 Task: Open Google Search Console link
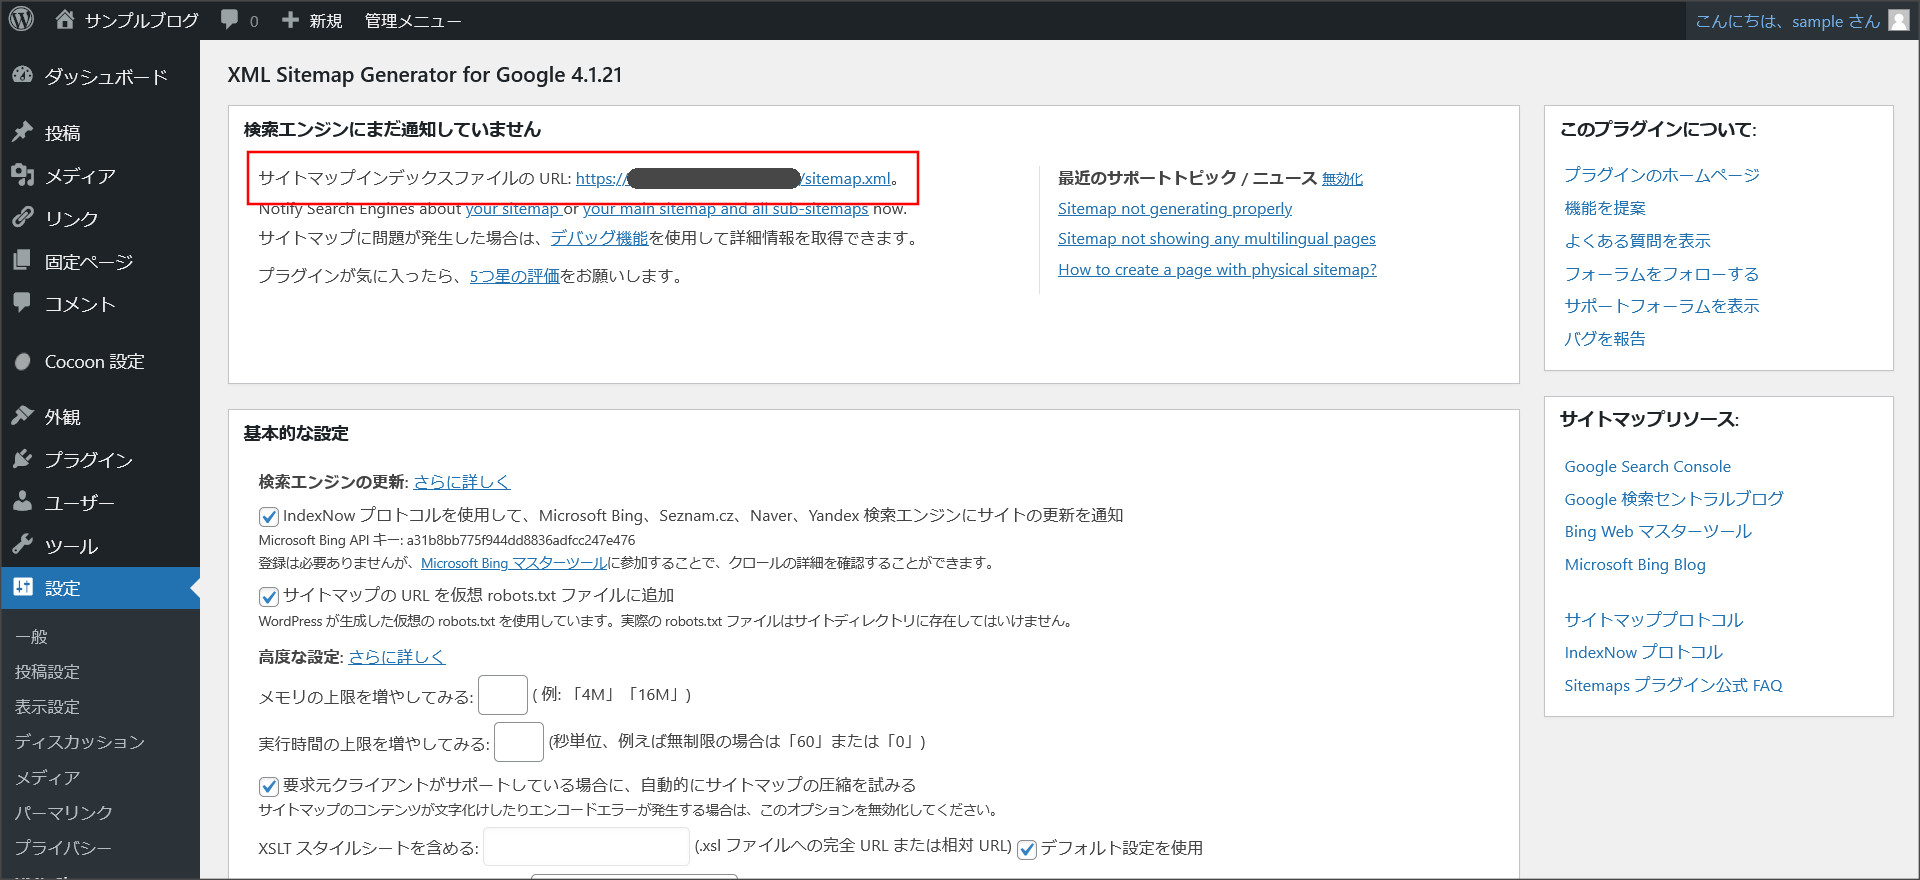[x=1647, y=467]
